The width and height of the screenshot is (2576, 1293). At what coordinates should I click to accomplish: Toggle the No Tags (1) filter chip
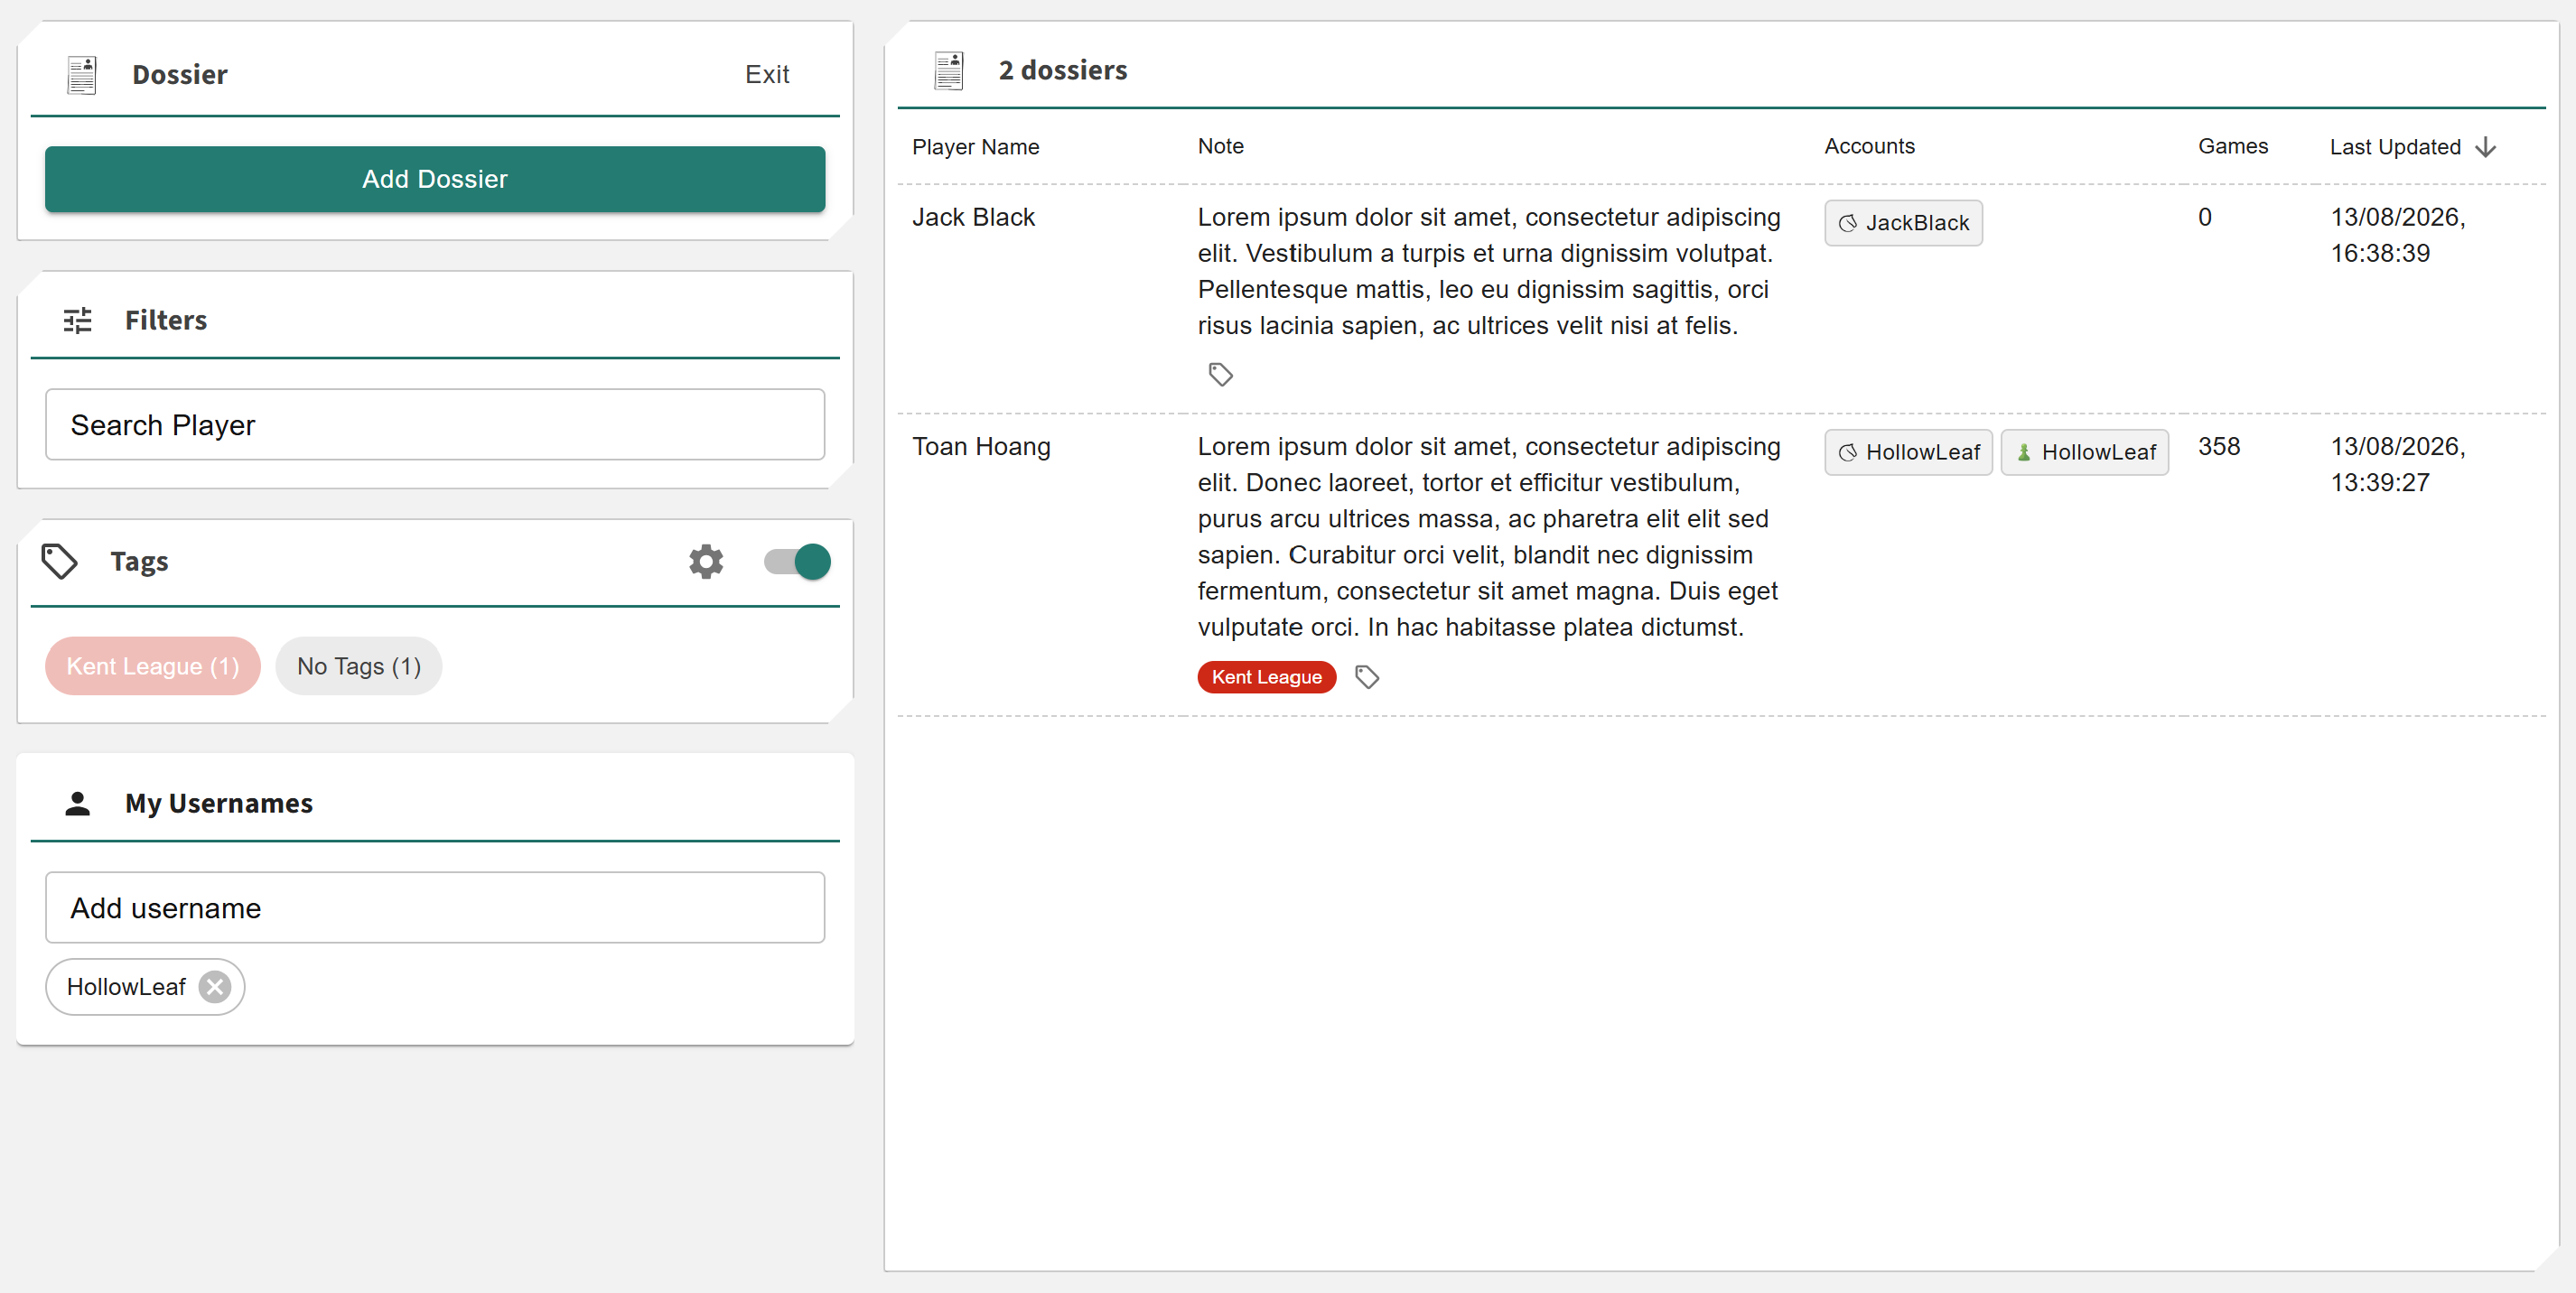coord(359,666)
